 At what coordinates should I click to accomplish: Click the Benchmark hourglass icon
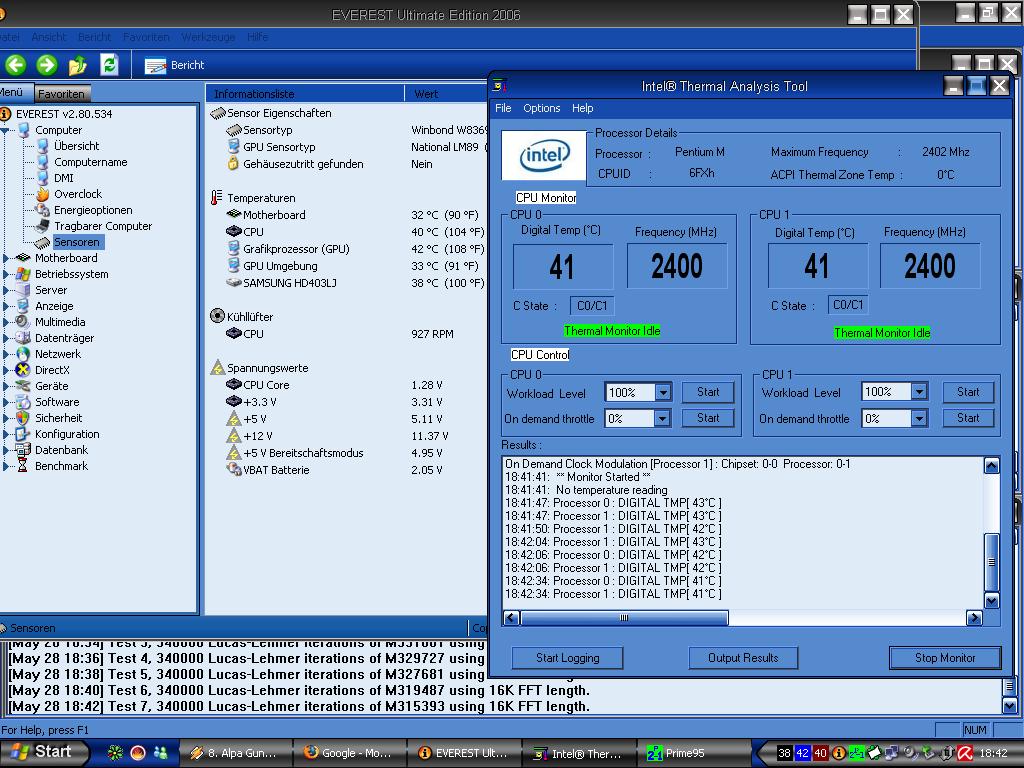point(23,466)
